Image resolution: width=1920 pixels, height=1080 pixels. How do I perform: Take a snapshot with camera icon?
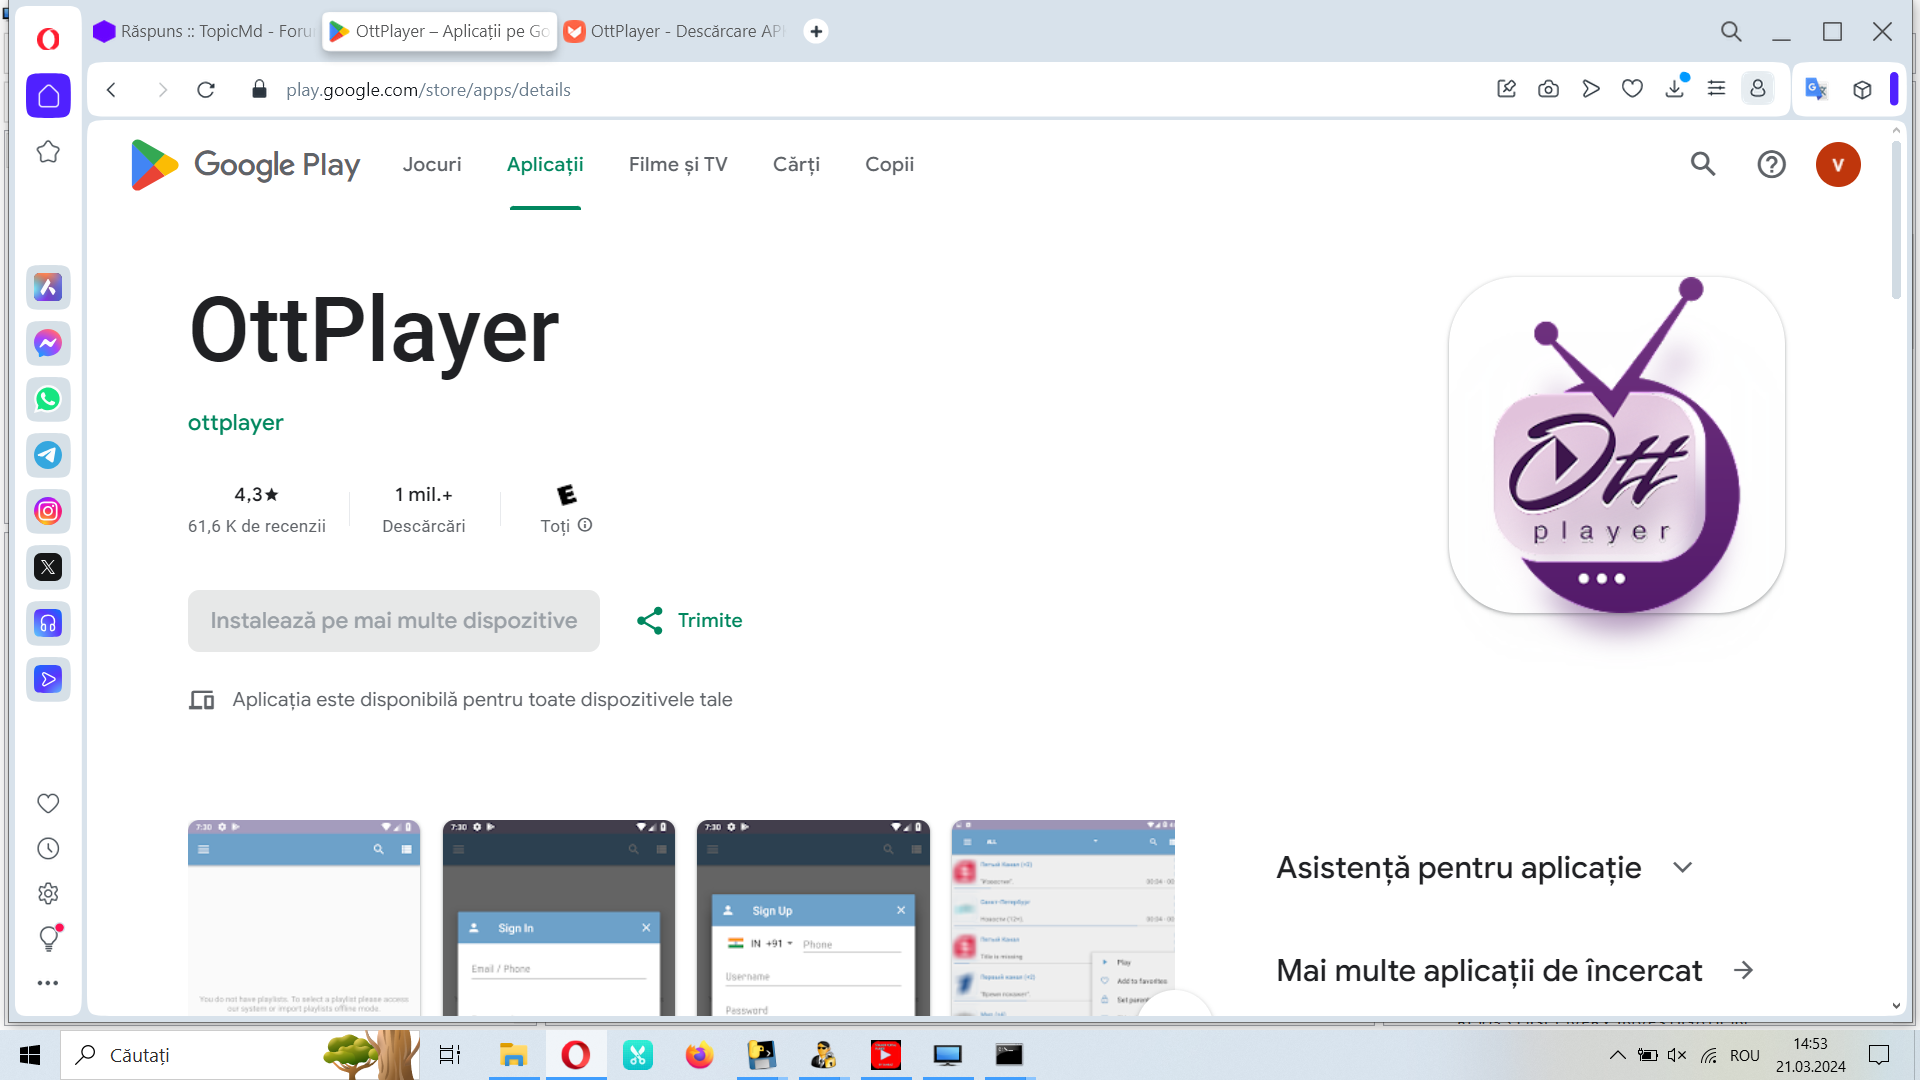1548,89
